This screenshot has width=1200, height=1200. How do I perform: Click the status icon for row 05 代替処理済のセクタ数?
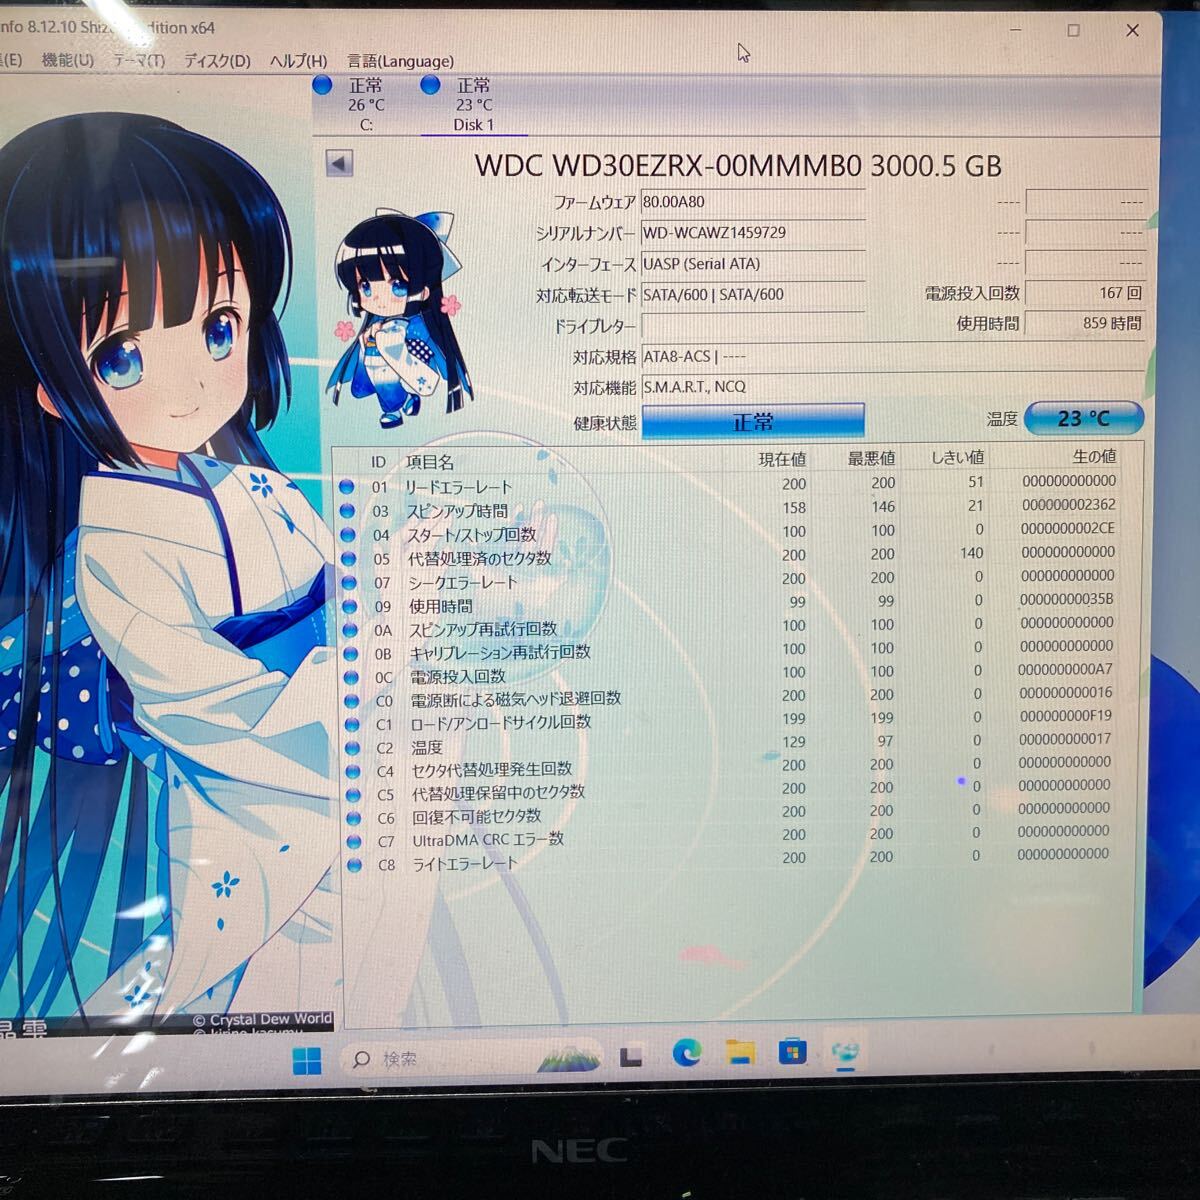point(349,559)
